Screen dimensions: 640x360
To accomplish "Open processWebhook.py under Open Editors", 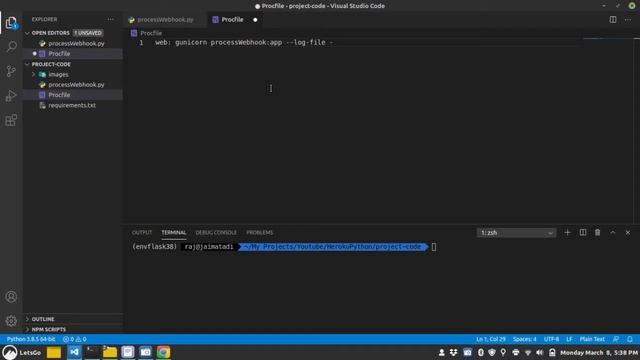I will click(x=76, y=43).
